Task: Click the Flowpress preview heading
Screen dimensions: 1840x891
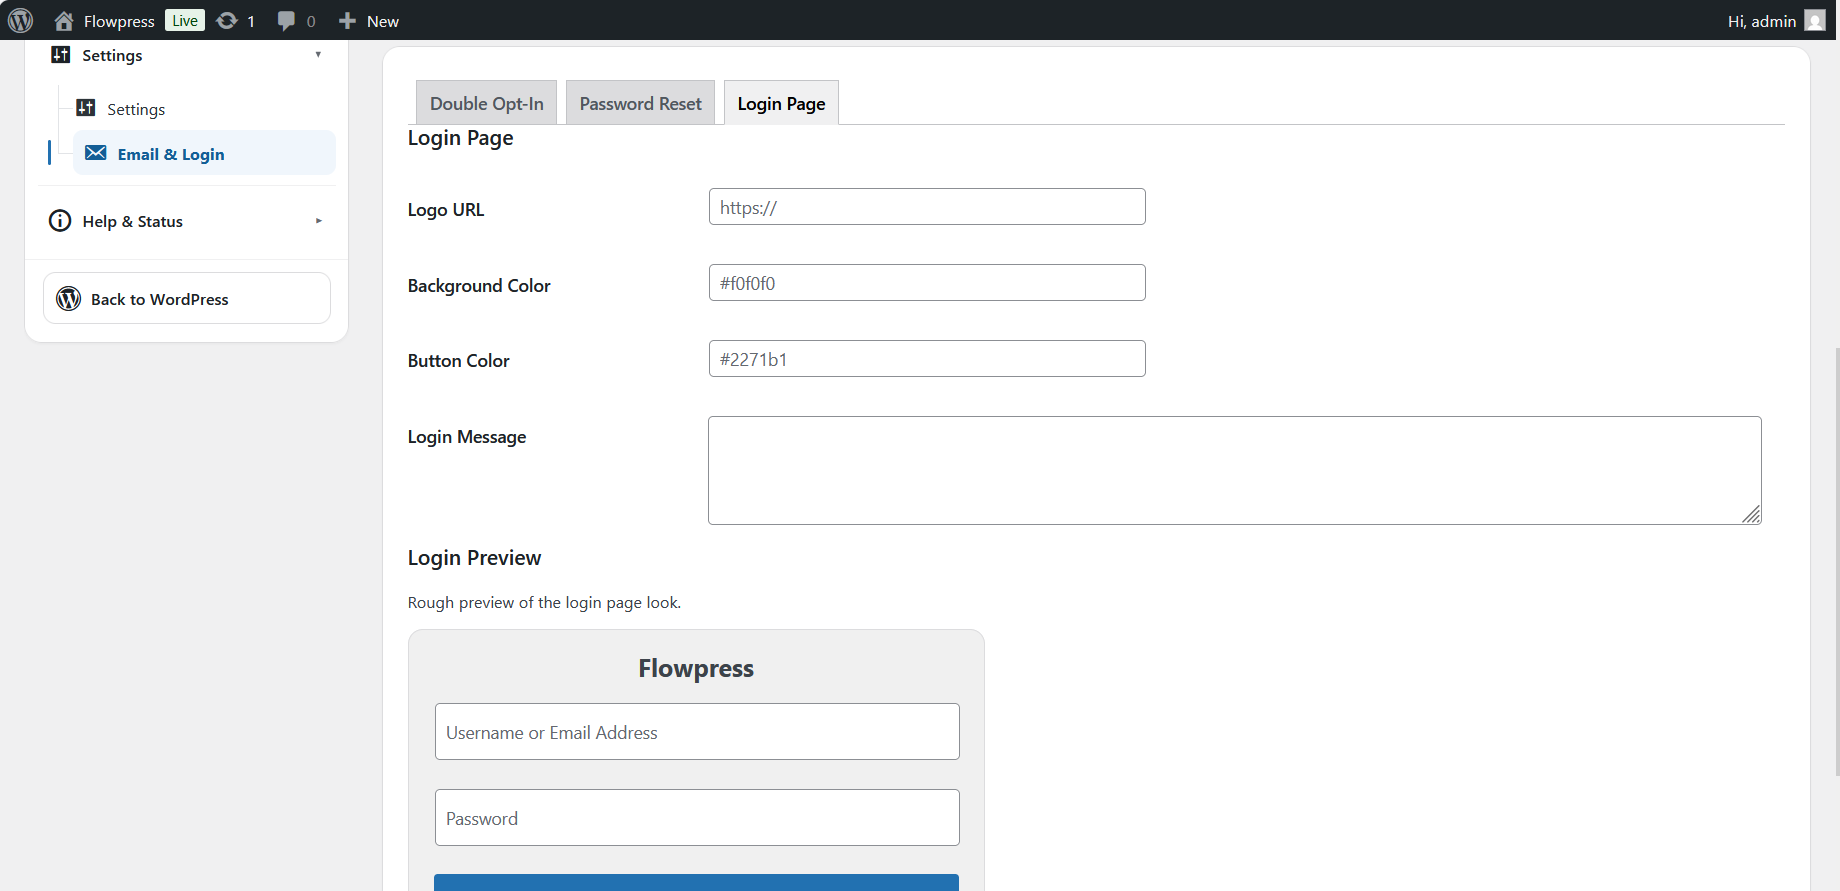Action: [x=696, y=668]
